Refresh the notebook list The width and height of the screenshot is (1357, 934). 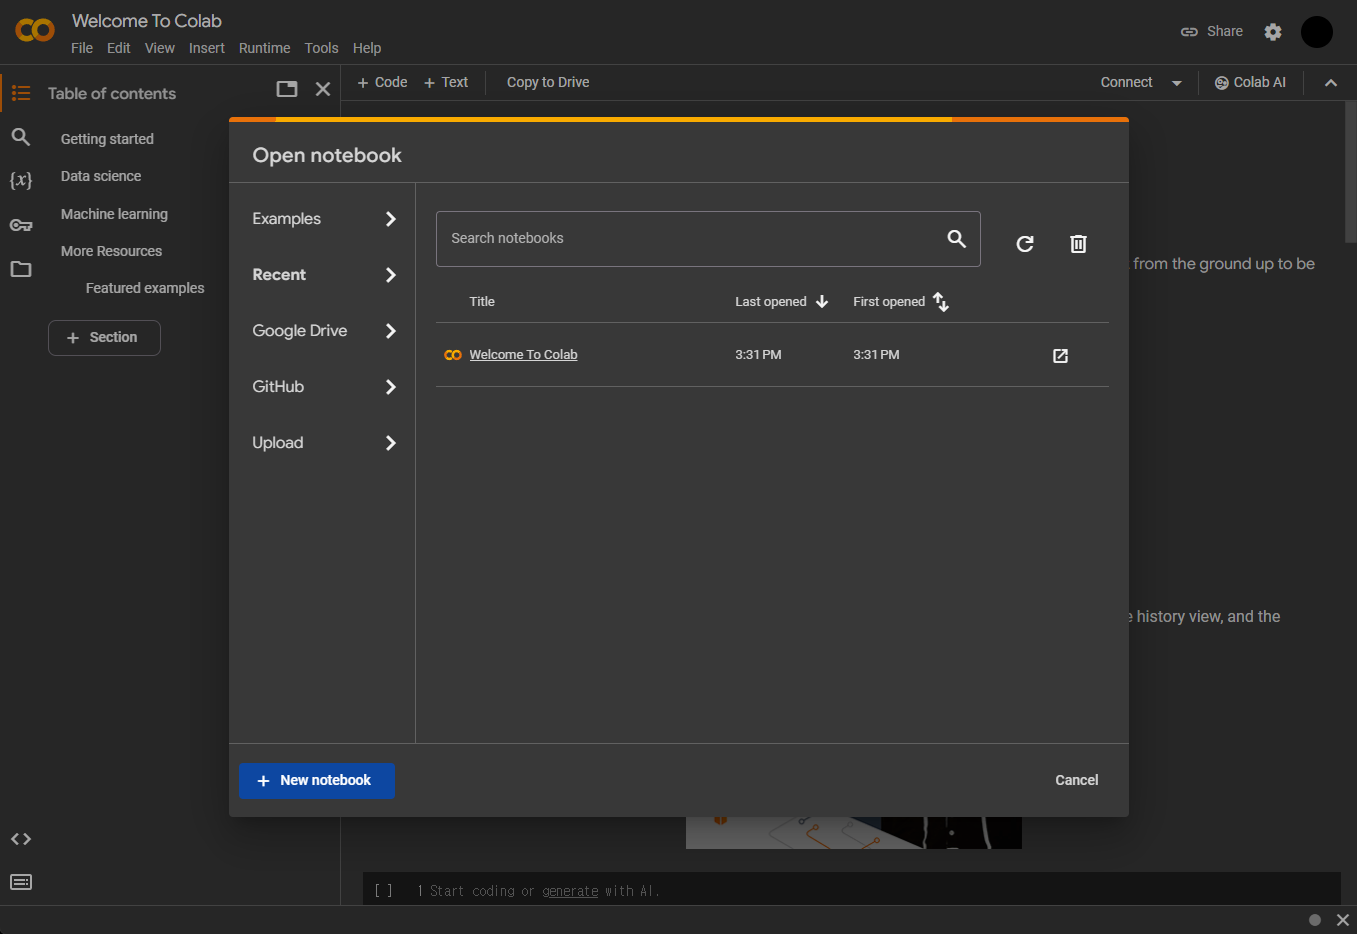point(1025,244)
